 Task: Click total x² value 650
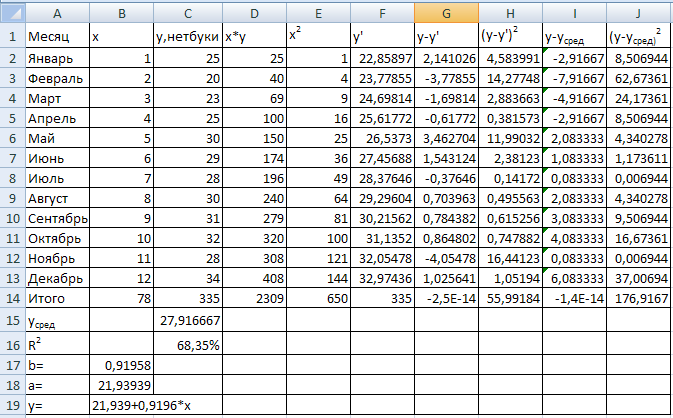pos(318,298)
